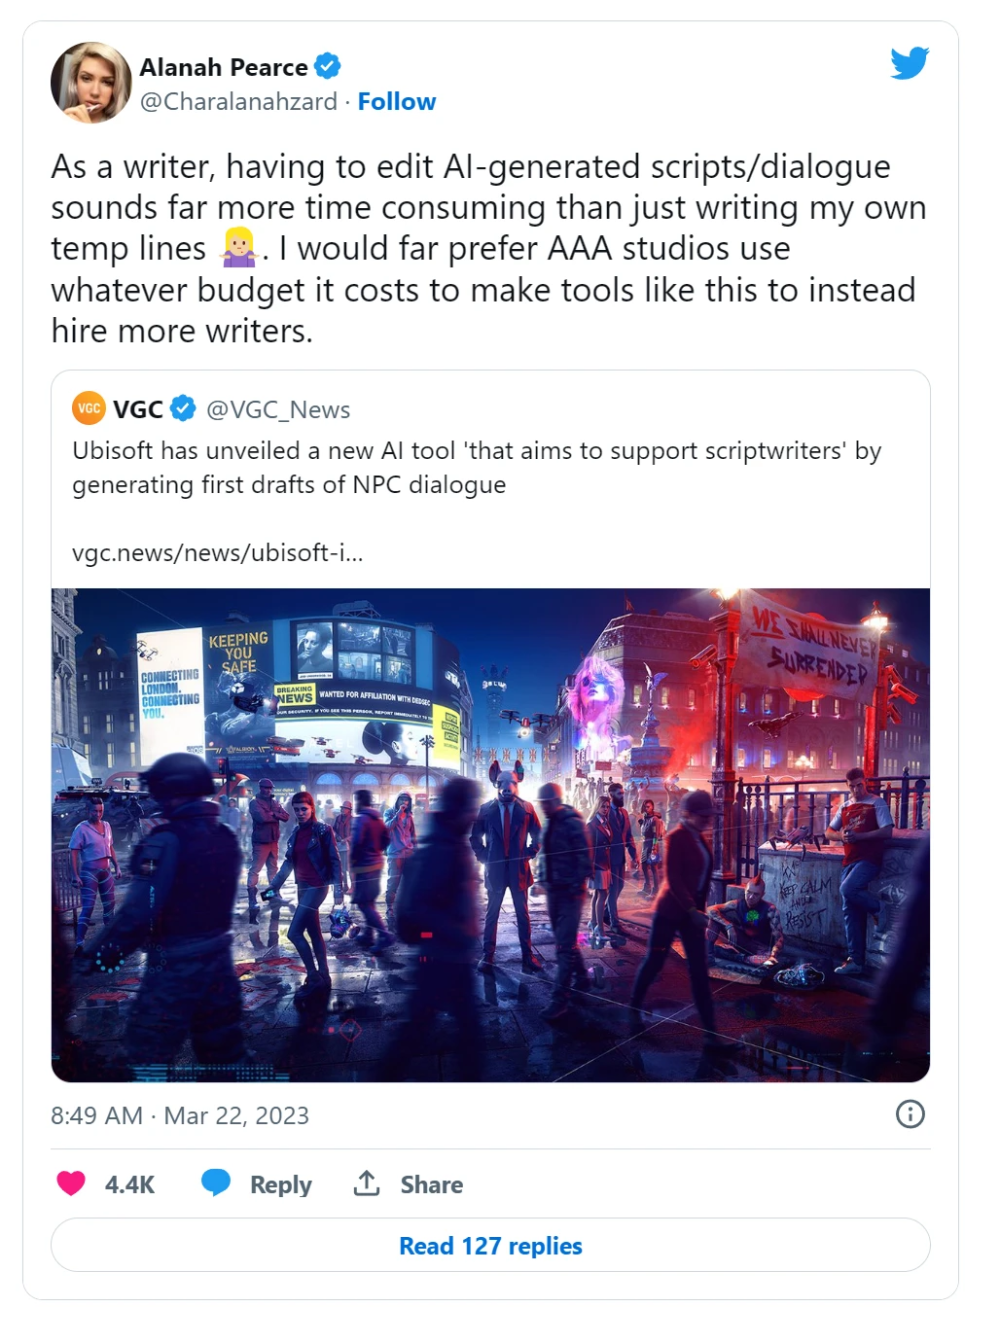Click the @VGC_News handle
The width and height of the screenshot is (1000, 1342).
pos(278,410)
